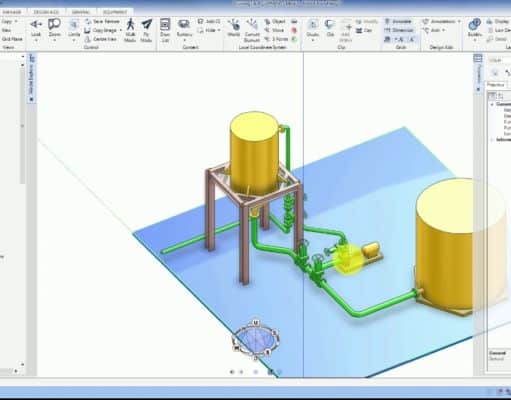
Task: Open the Copy Image dropdown arrow
Action: click(x=120, y=30)
